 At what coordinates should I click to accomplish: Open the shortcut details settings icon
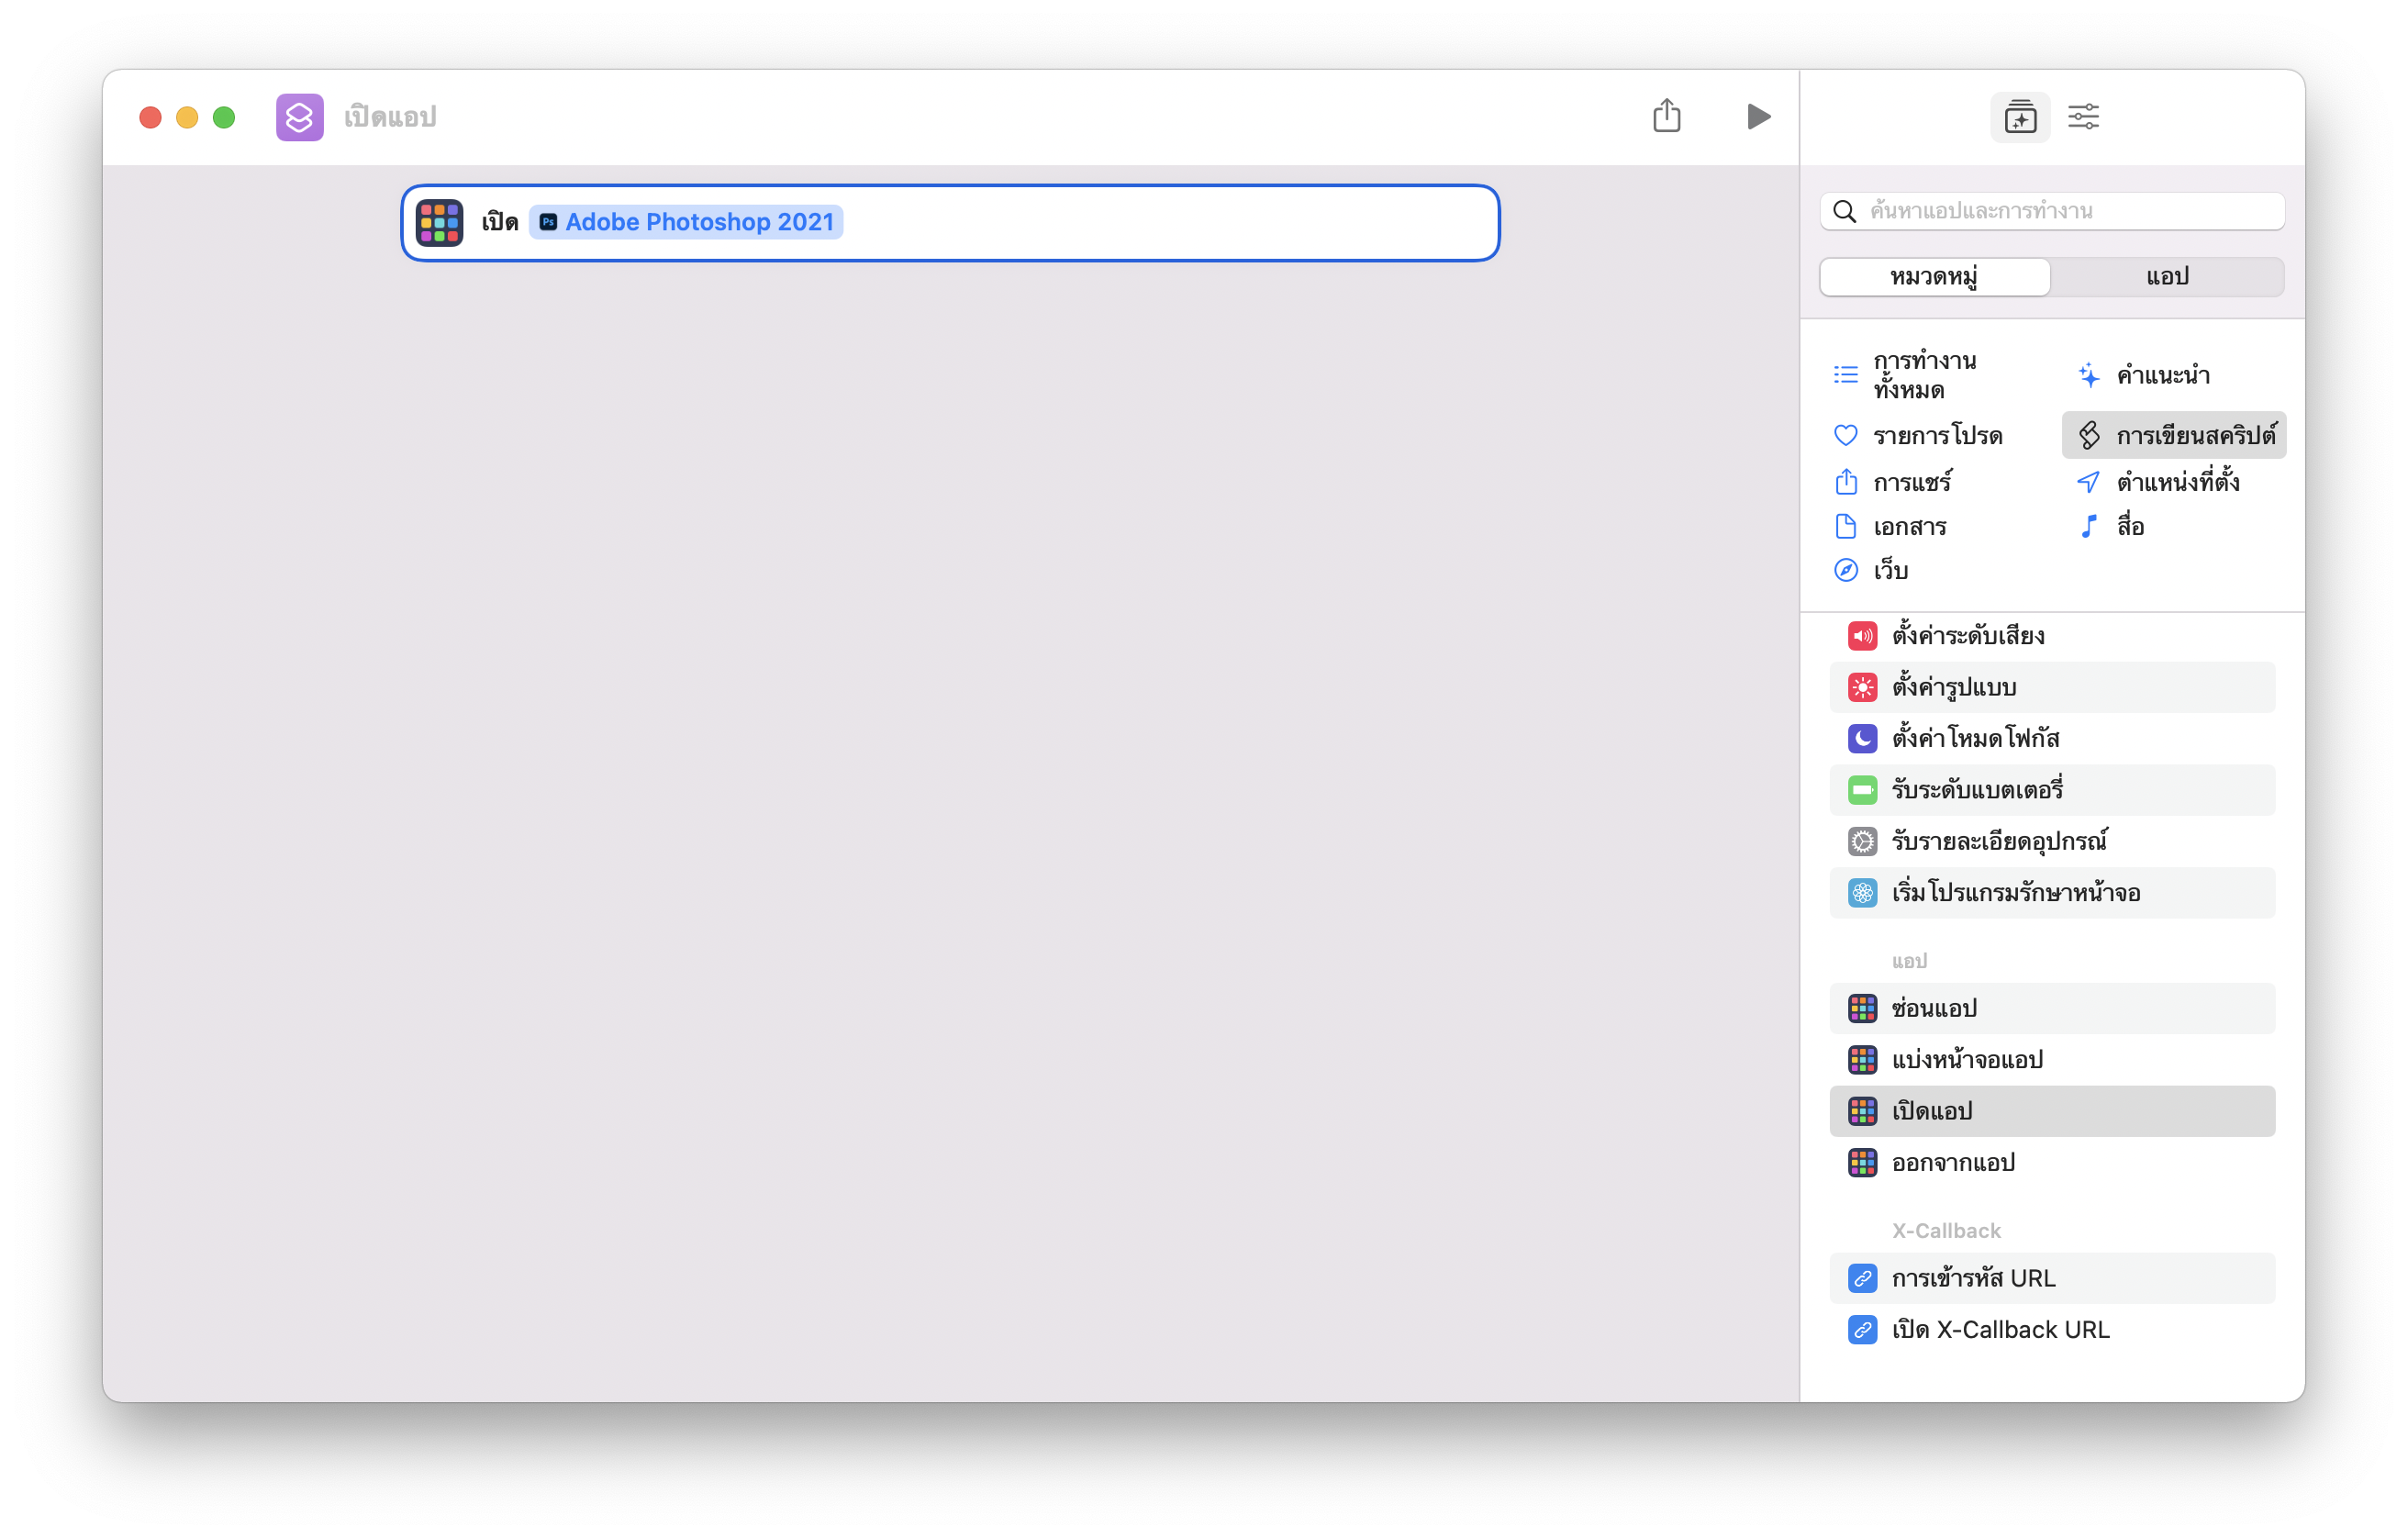tap(2083, 118)
